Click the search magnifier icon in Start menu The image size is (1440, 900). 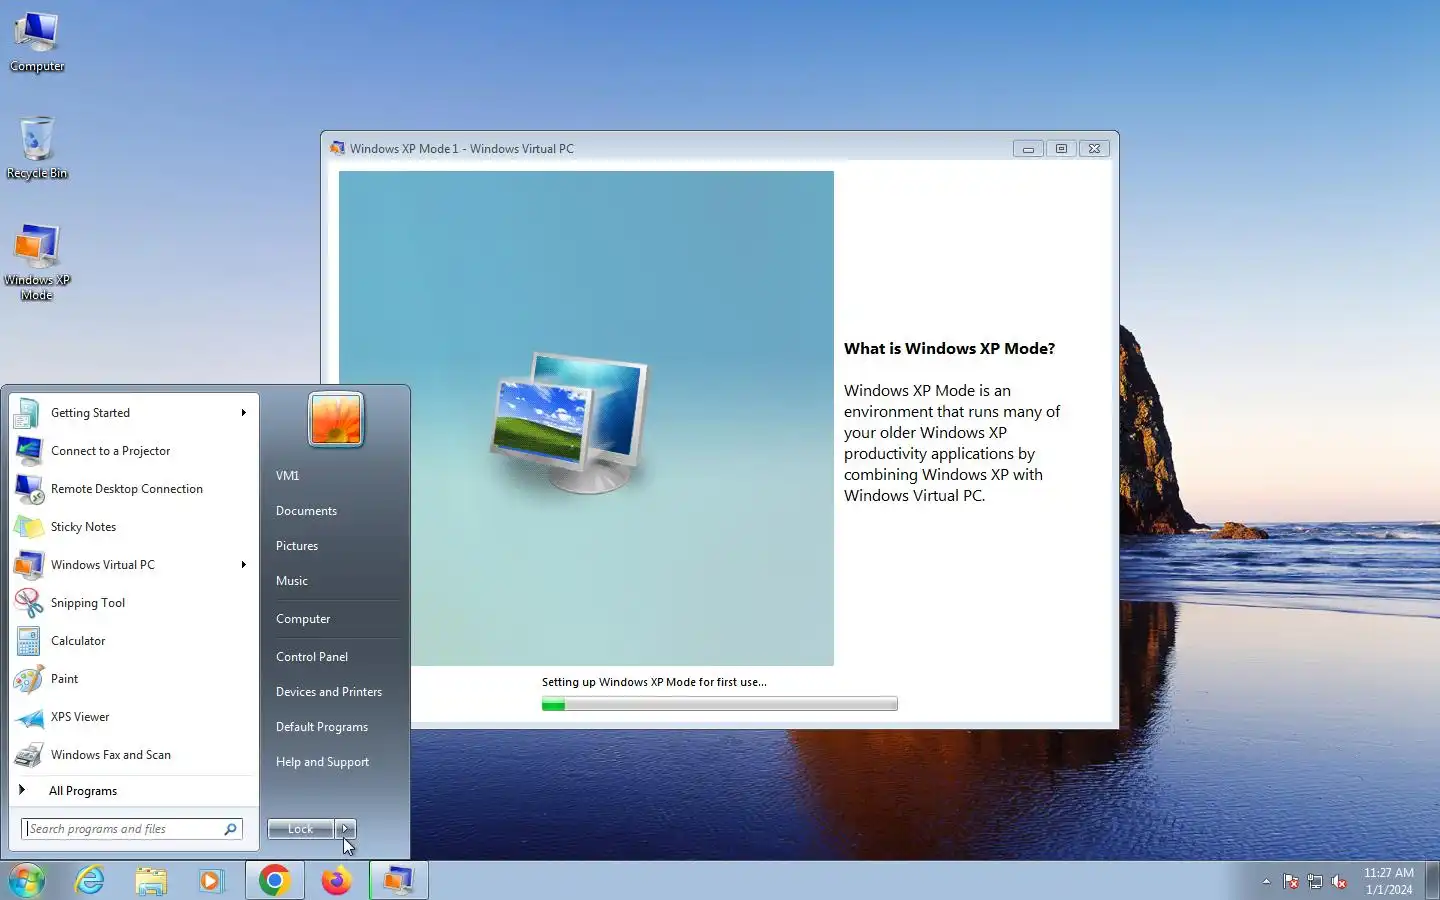tap(230, 829)
